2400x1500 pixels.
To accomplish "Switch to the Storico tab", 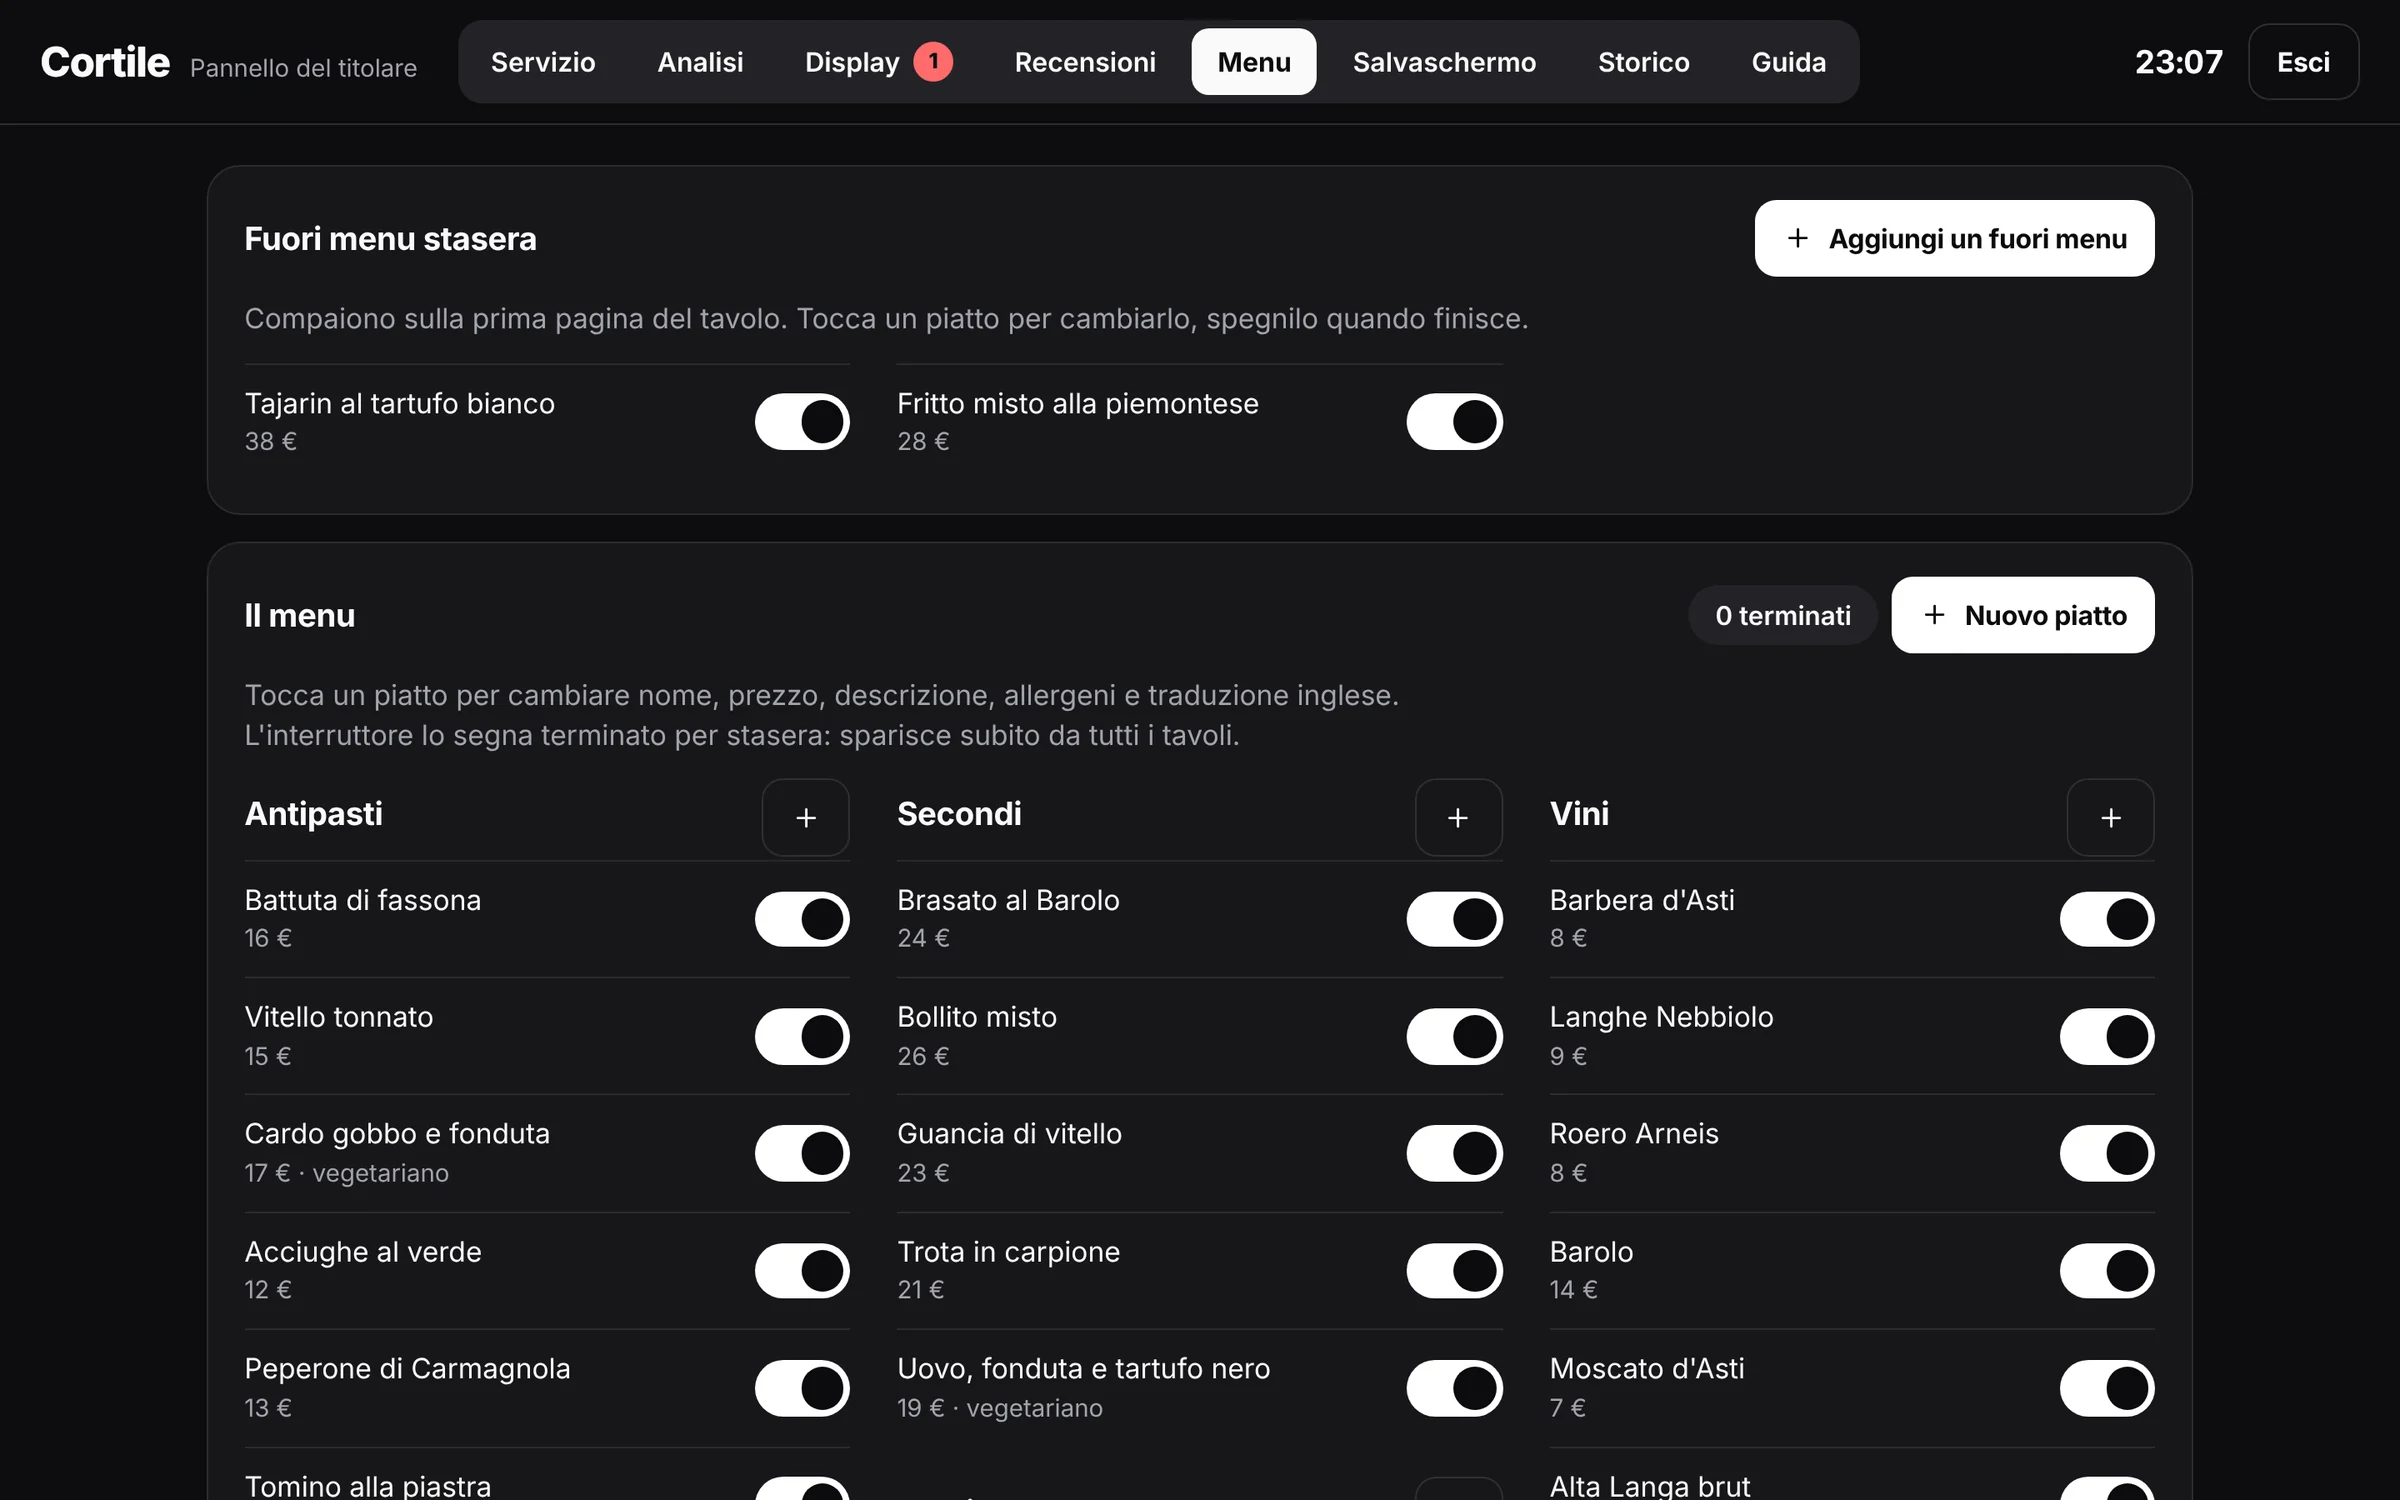I will point(1643,62).
